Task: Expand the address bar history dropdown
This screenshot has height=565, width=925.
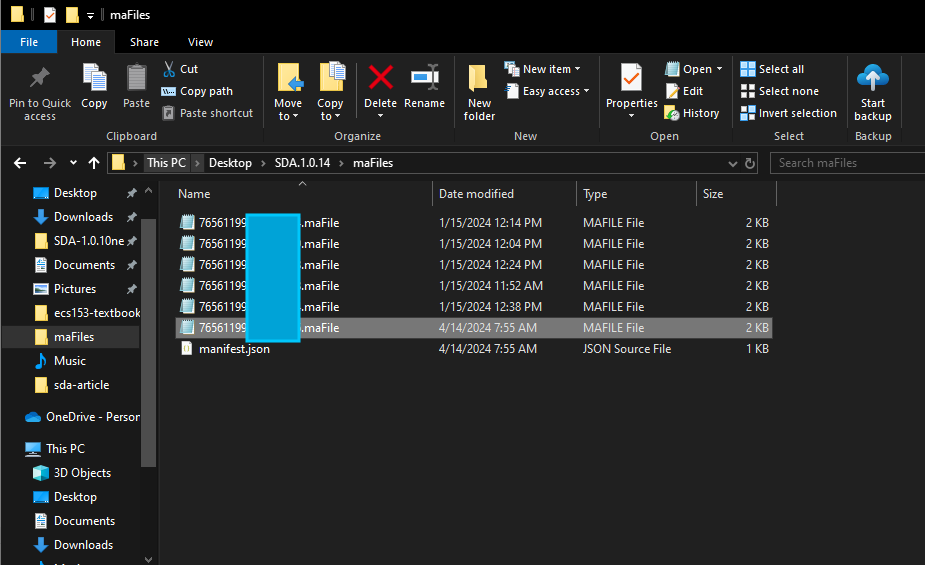Action: coord(733,163)
